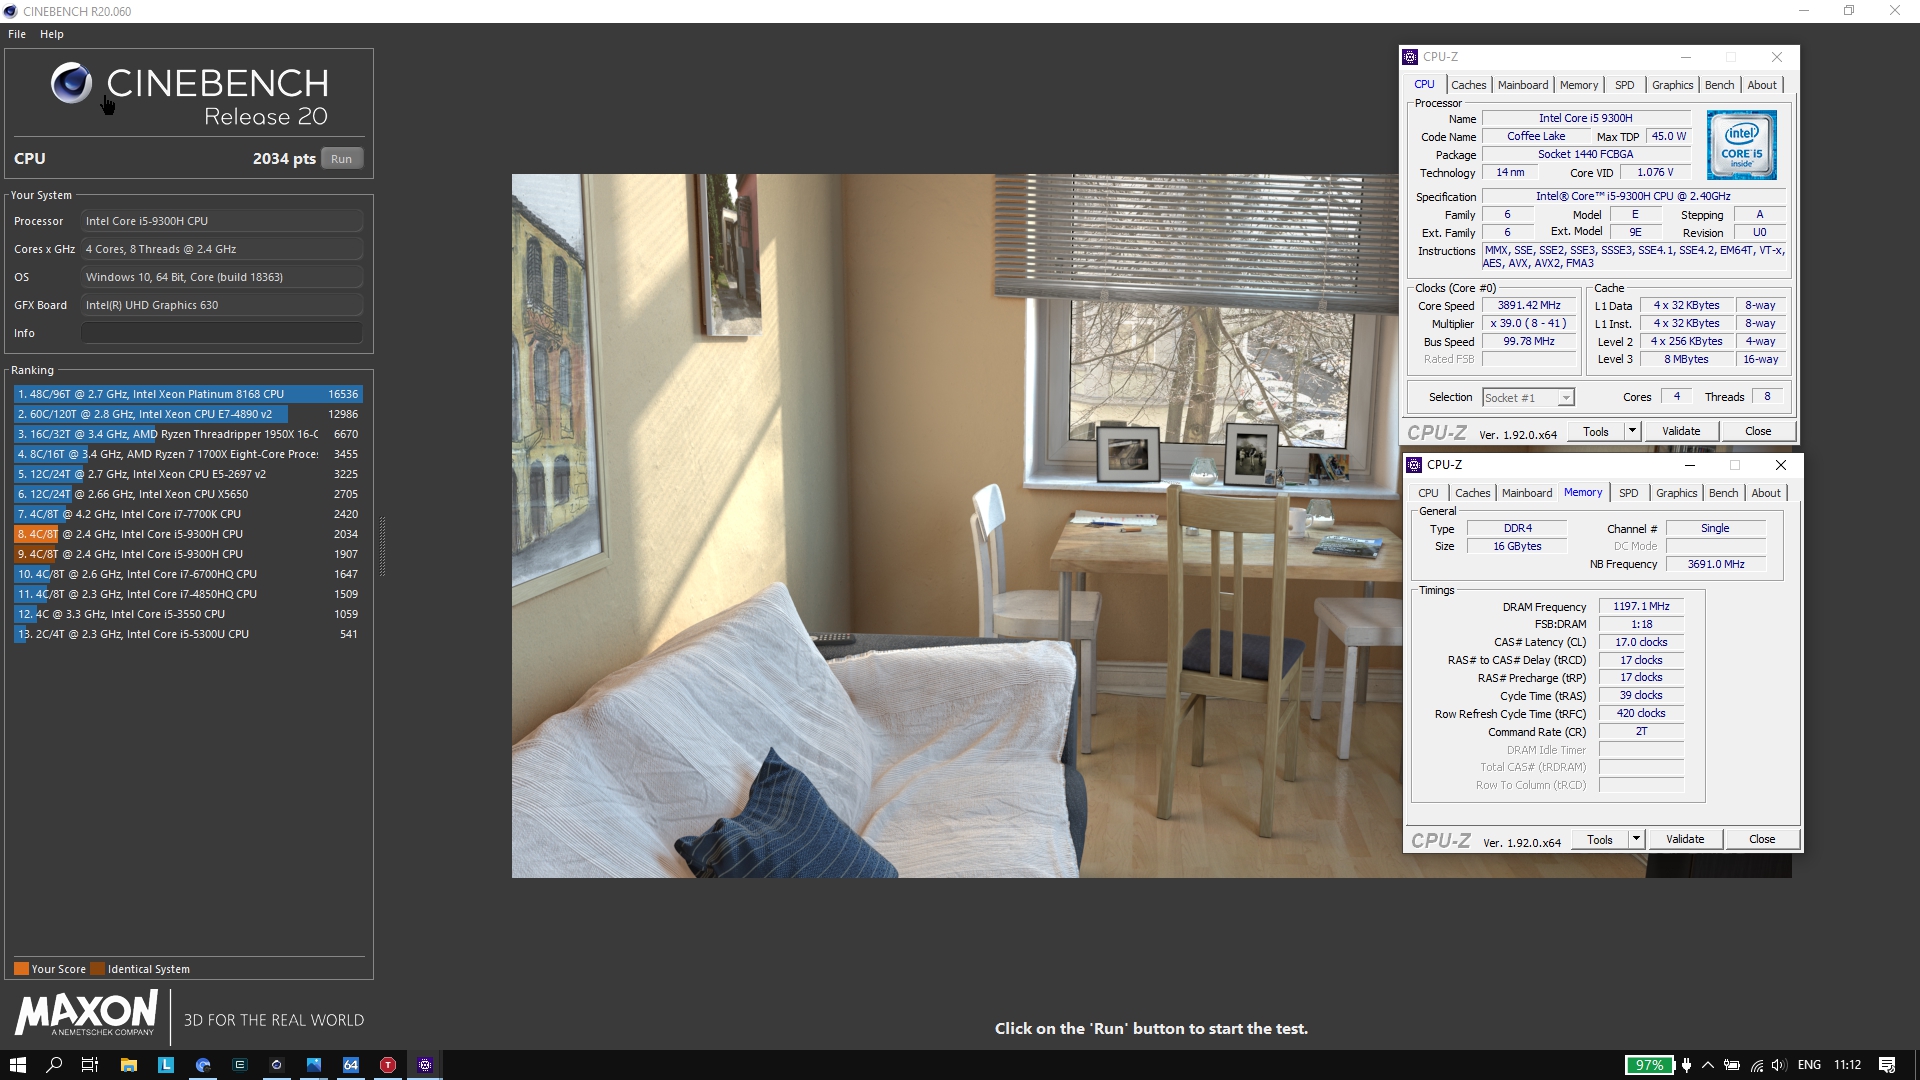Click the battery charging tray icon
The width and height of the screenshot is (1920, 1080).
1732,1065
